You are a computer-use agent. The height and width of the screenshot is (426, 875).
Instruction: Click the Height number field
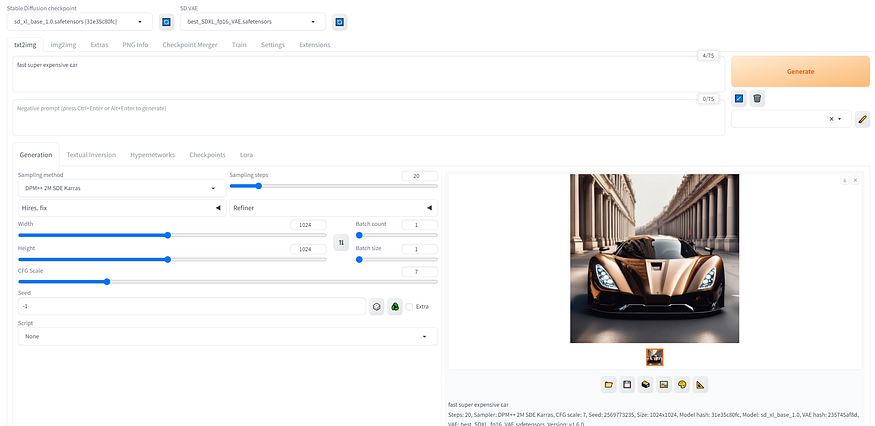[x=308, y=249]
